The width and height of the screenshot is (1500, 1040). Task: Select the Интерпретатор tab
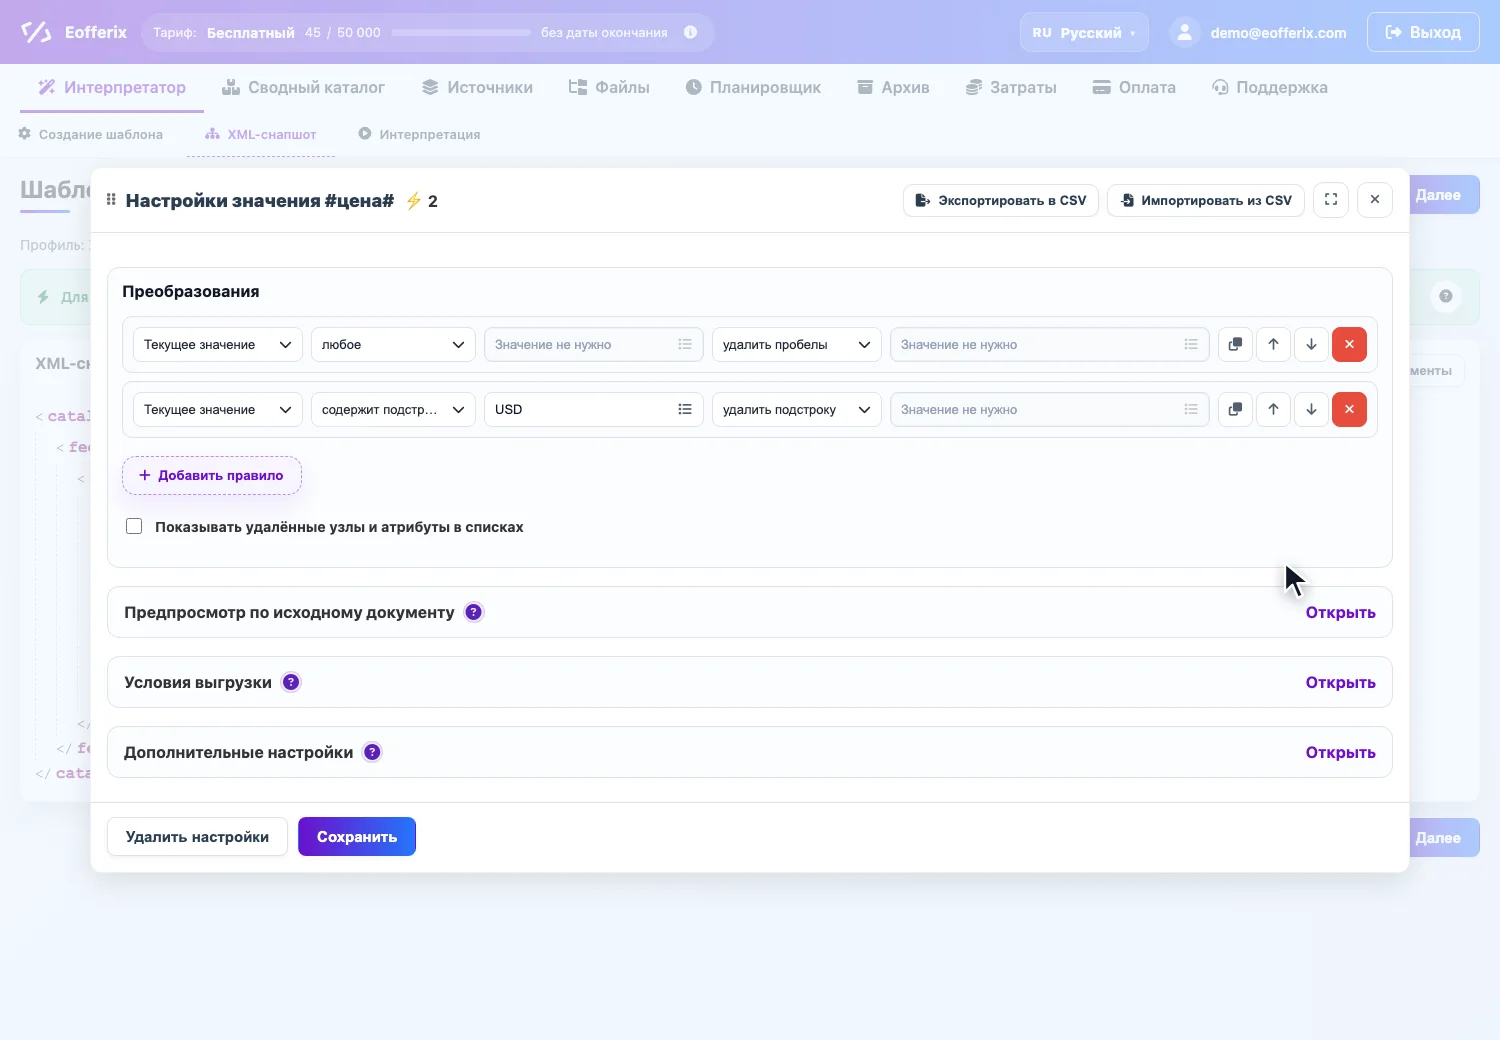click(112, 87)
